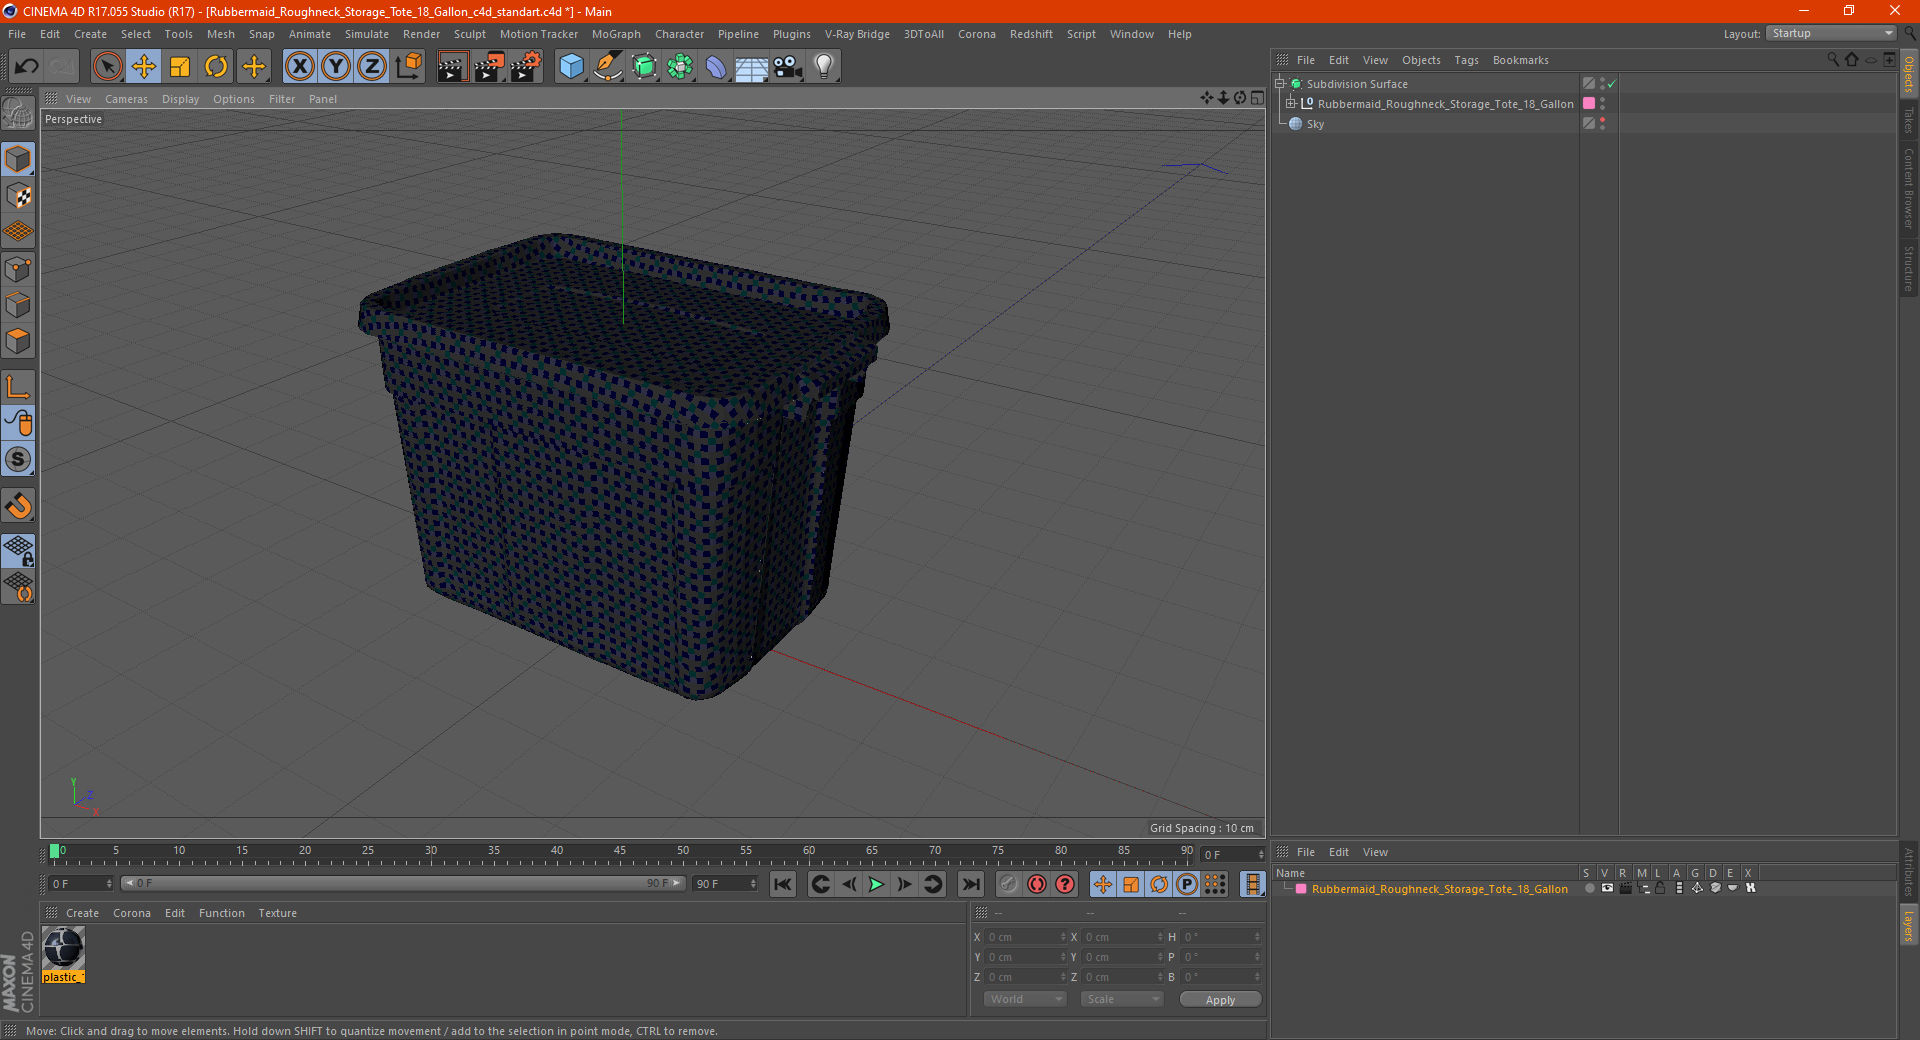The height and width of the screenshot is (1040, 1920).
Task: Toggle Sky object visibility dots
Action: [1602, 123]
